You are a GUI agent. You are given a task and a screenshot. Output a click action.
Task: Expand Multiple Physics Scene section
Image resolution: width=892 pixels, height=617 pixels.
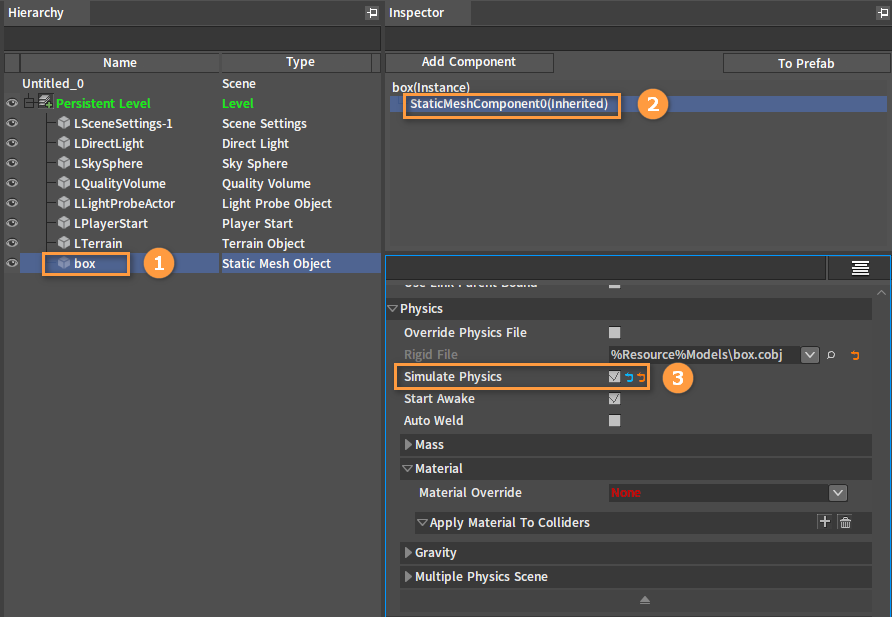point(408,576)
